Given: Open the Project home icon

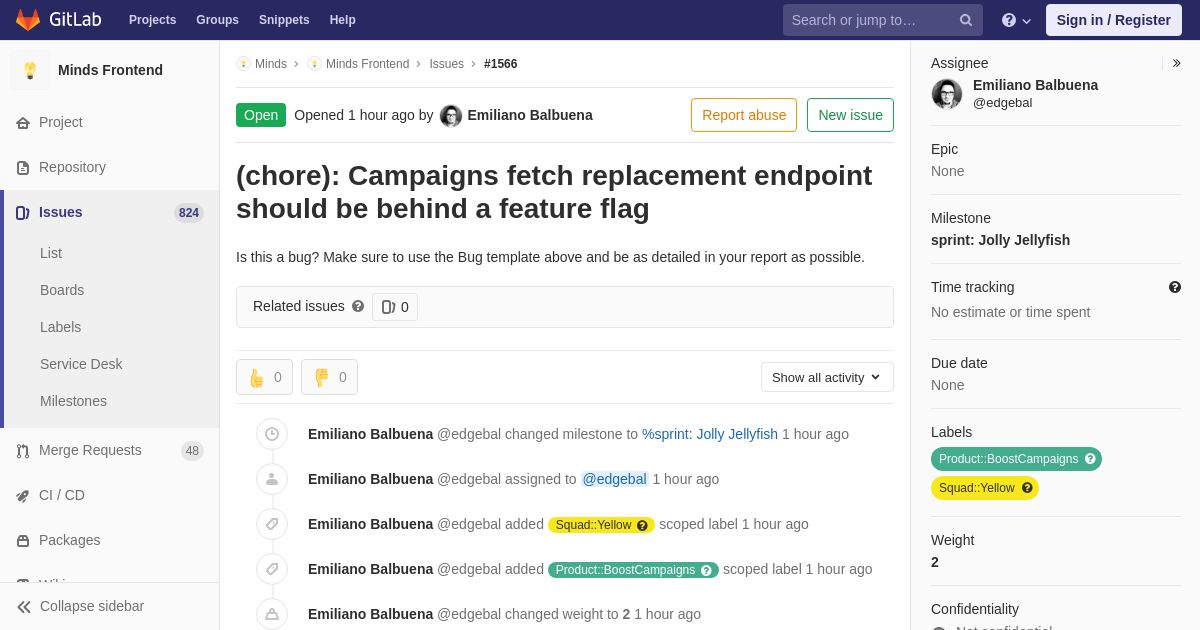Looking at the screenshot, I should click(x=23, y=123).
